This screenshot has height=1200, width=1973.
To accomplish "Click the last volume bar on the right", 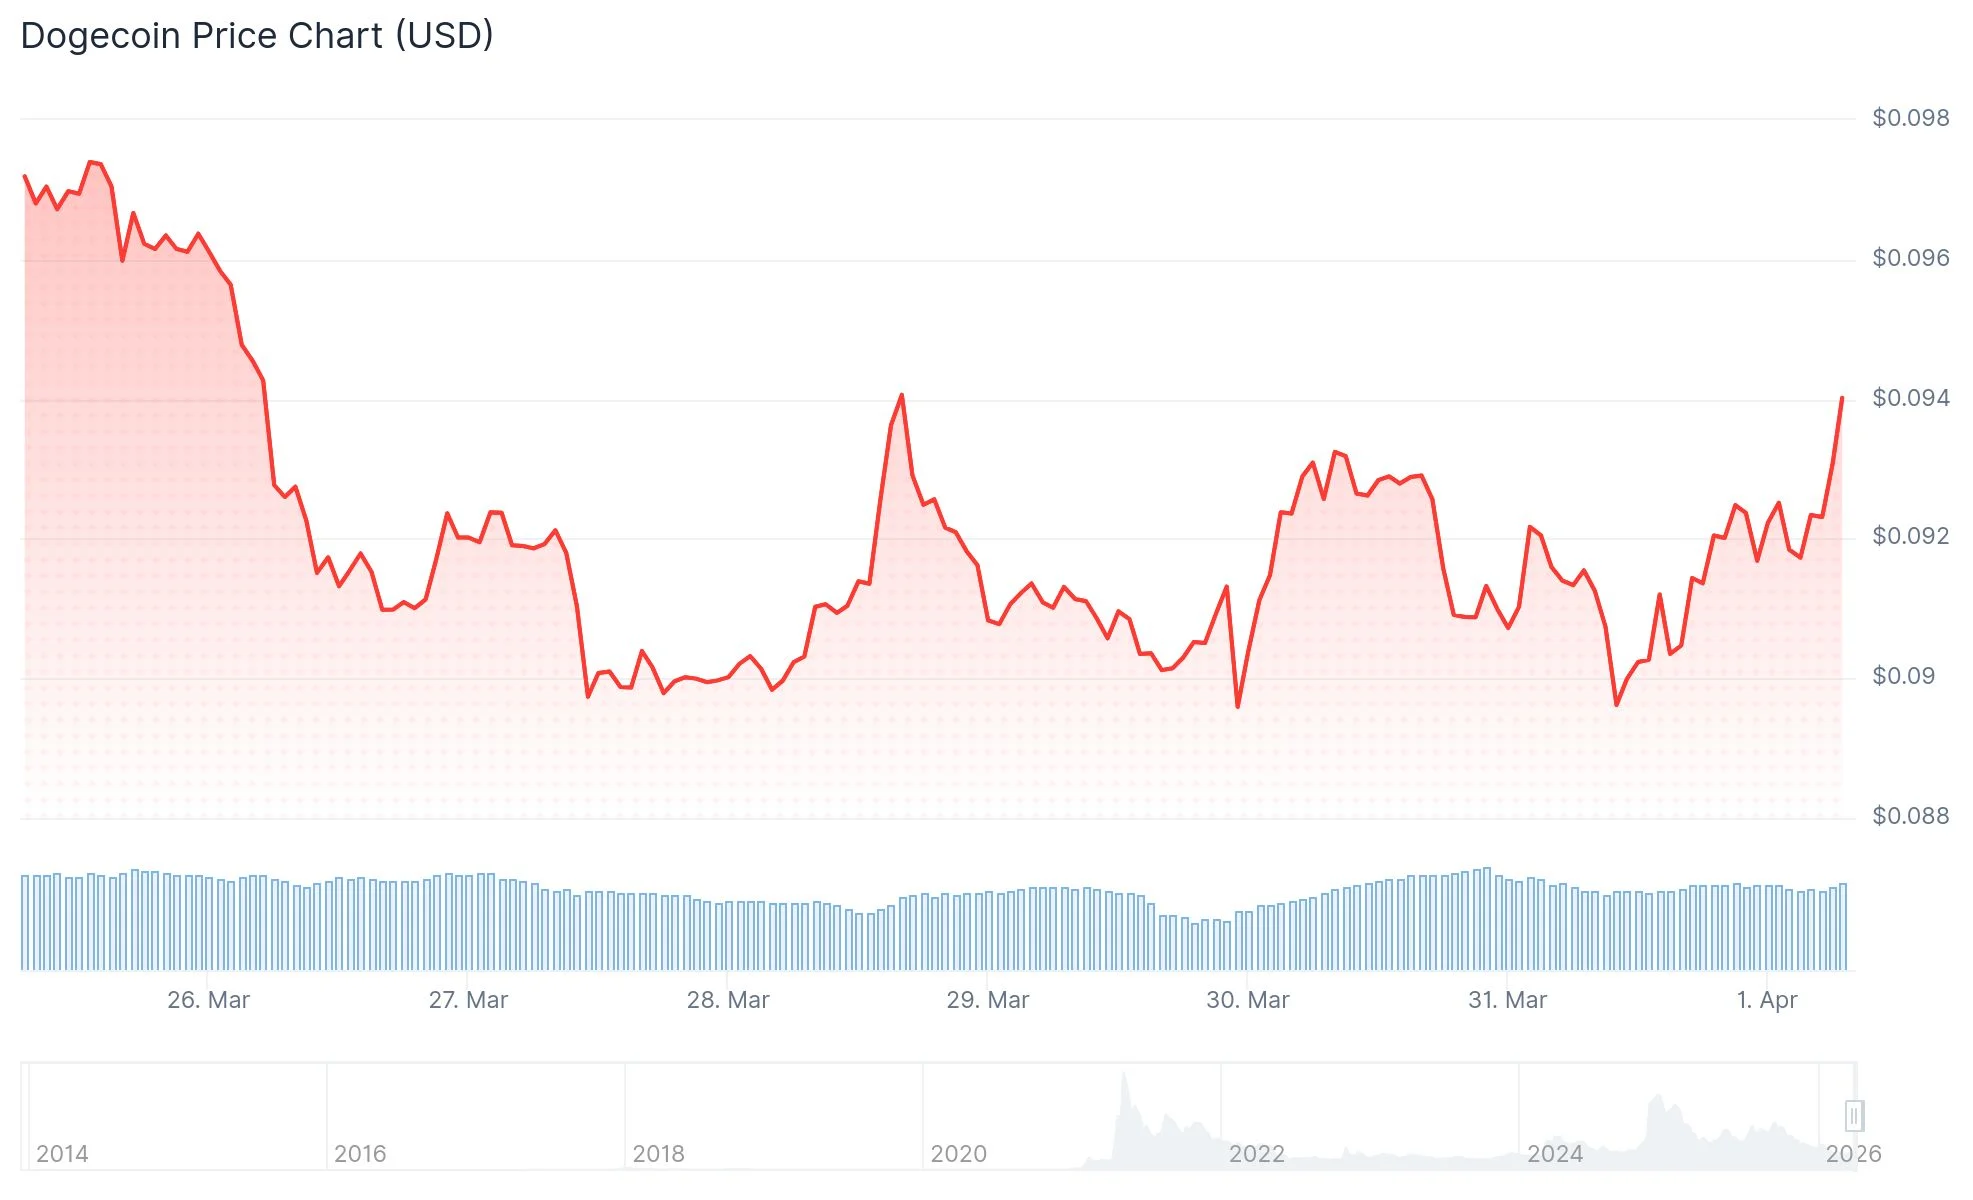I will coord(1843,926).
